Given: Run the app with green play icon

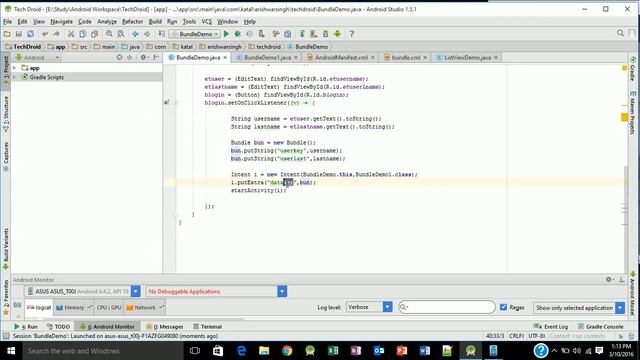Looking at the screenshot, I should click(x=226, y=34).
